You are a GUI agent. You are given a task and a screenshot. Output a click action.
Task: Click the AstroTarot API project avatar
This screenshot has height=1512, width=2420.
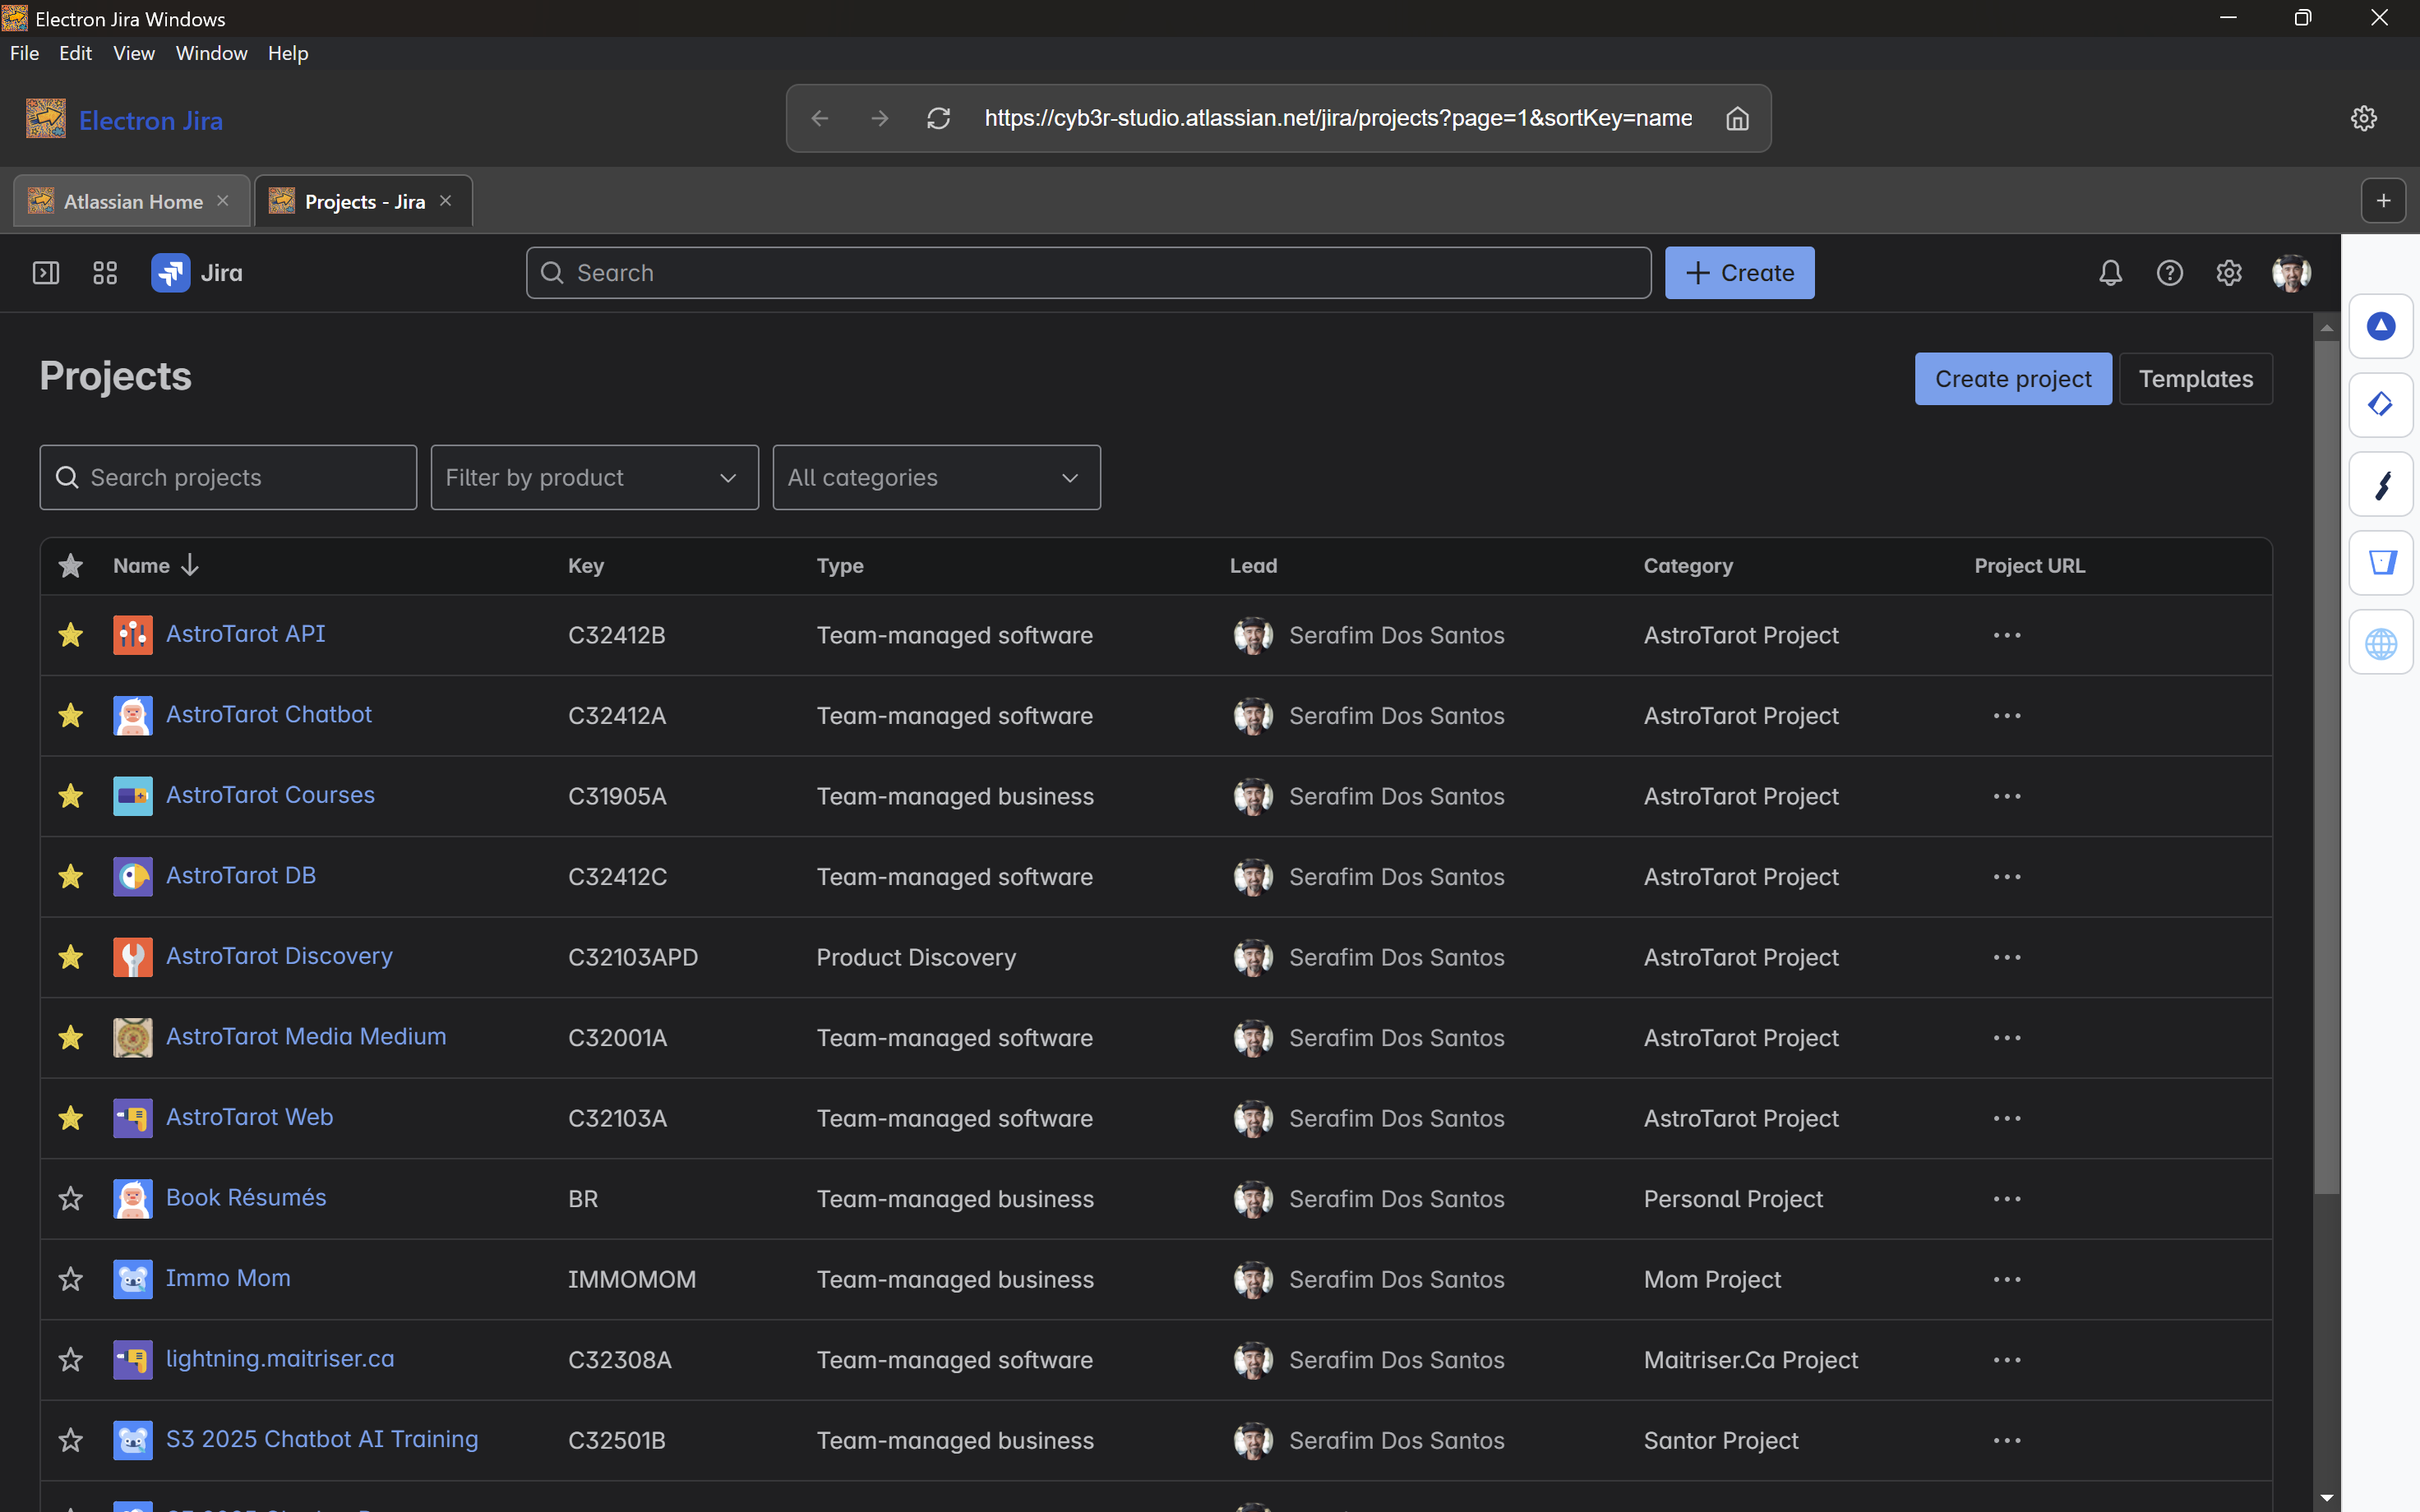pos(133,635)
